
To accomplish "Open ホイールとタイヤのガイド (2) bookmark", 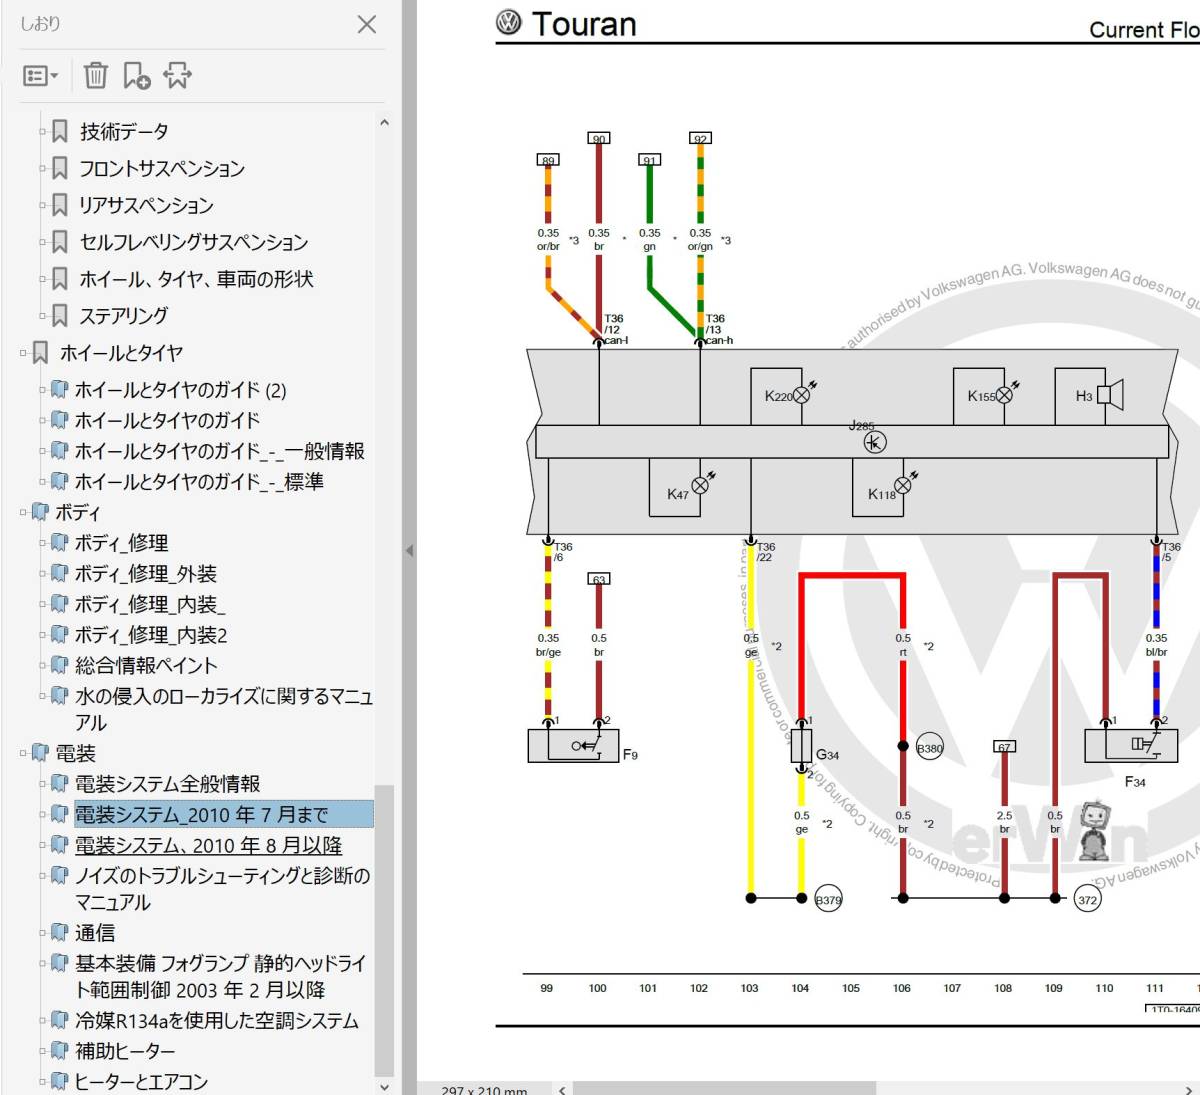I will point(181,390).
